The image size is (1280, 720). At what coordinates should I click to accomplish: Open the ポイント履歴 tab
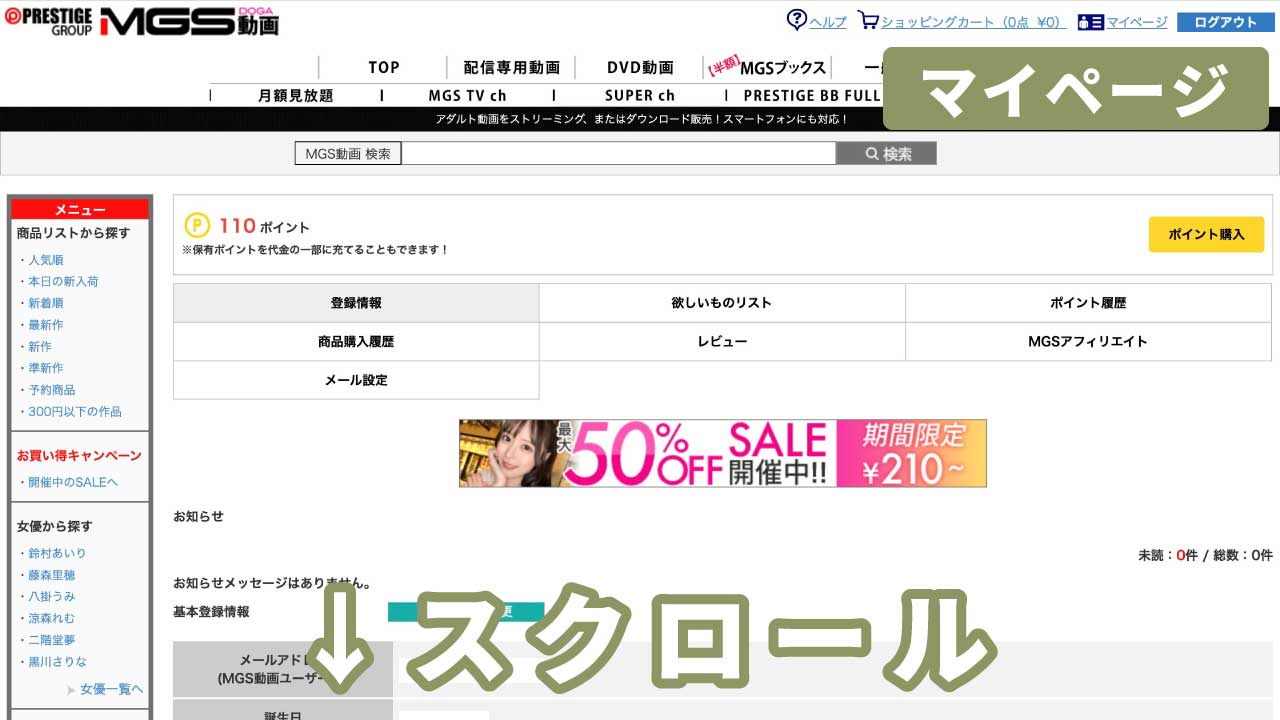(x=1086, y=302)
